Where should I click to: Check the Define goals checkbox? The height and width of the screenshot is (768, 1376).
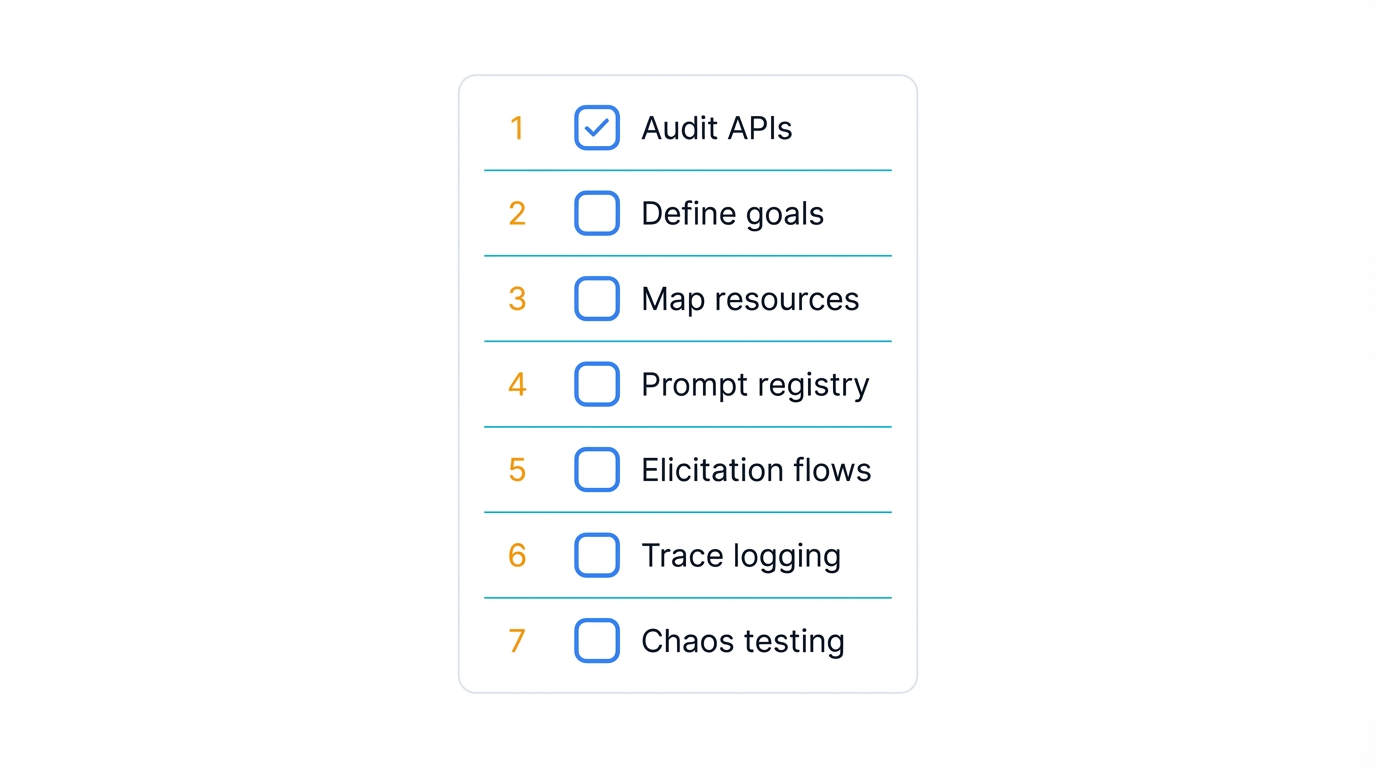click(x=597, y=213)
